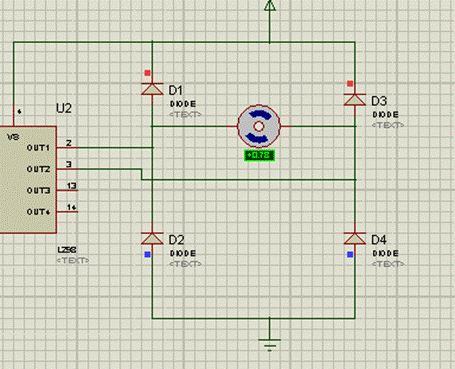Click the TEXT placeholder under D3

(x=388, y=125)
